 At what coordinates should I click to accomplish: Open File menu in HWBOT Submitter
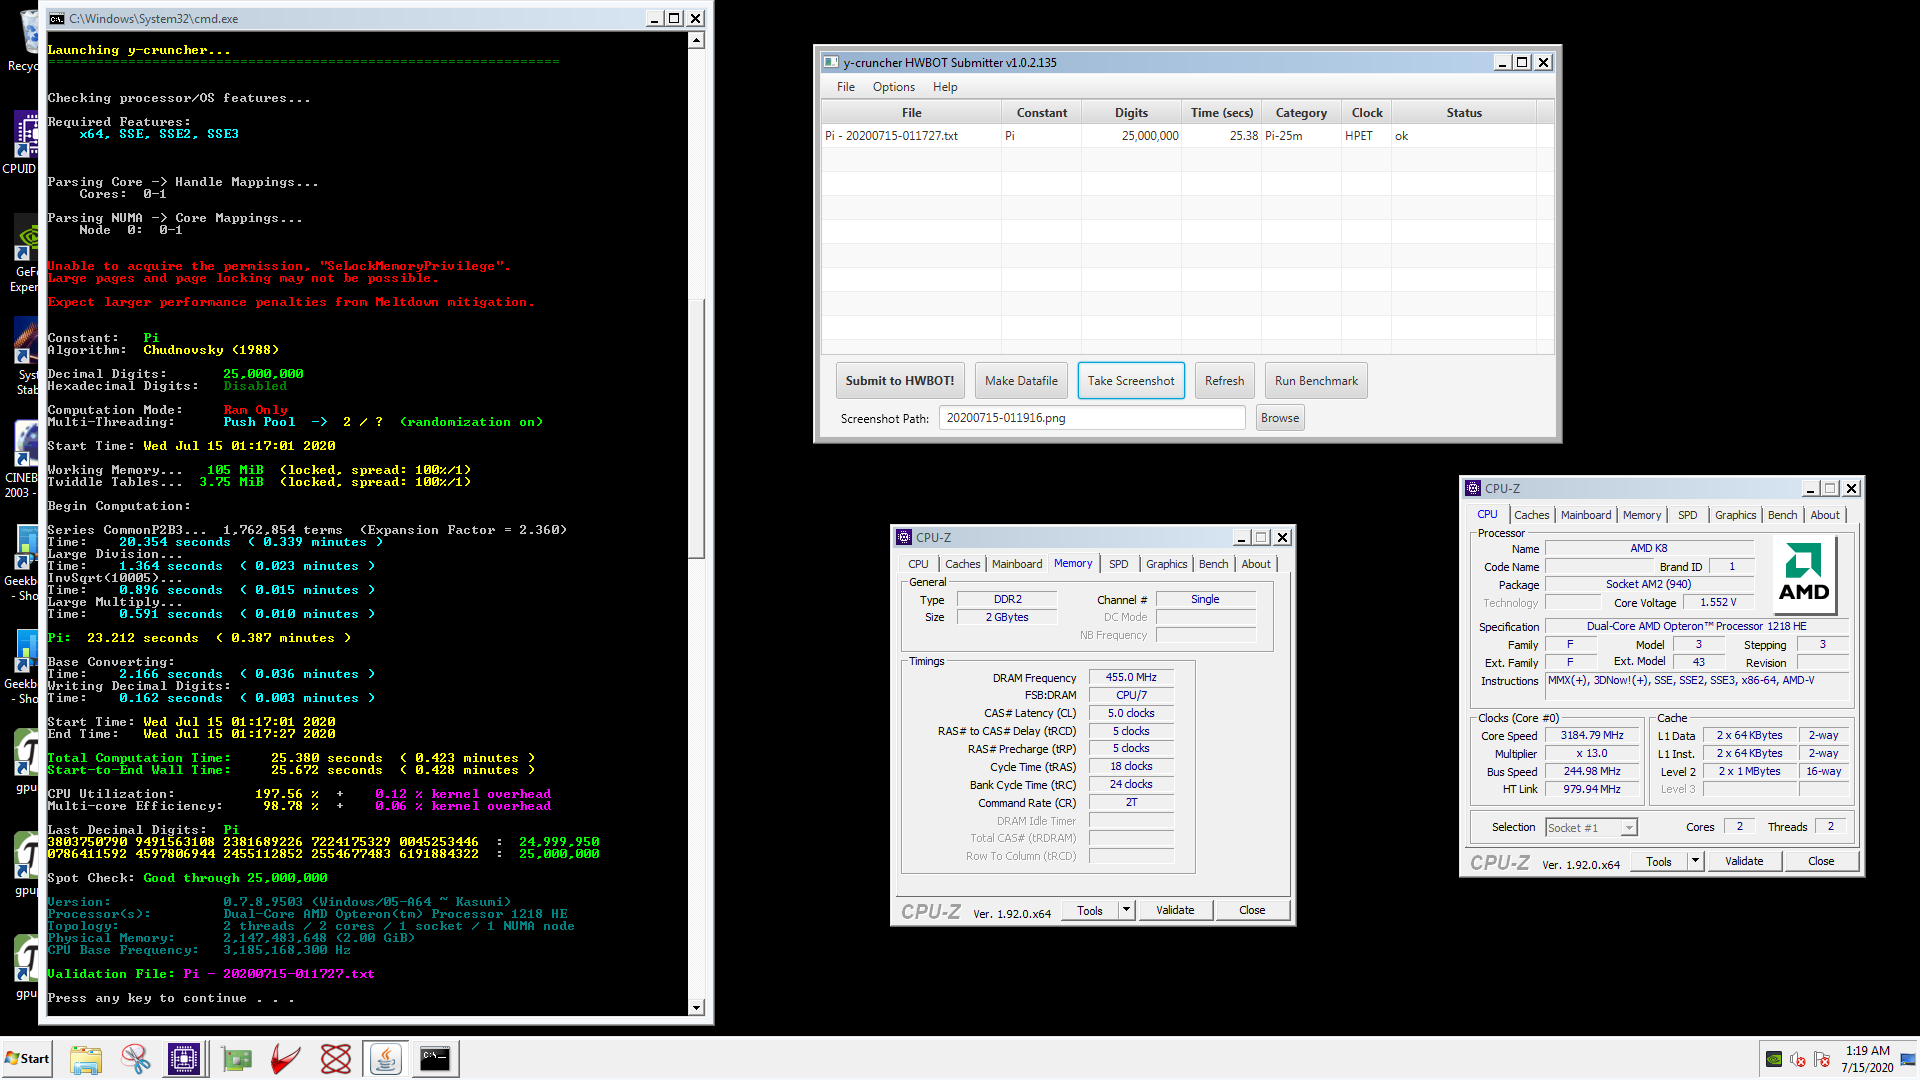pos(845,87)
